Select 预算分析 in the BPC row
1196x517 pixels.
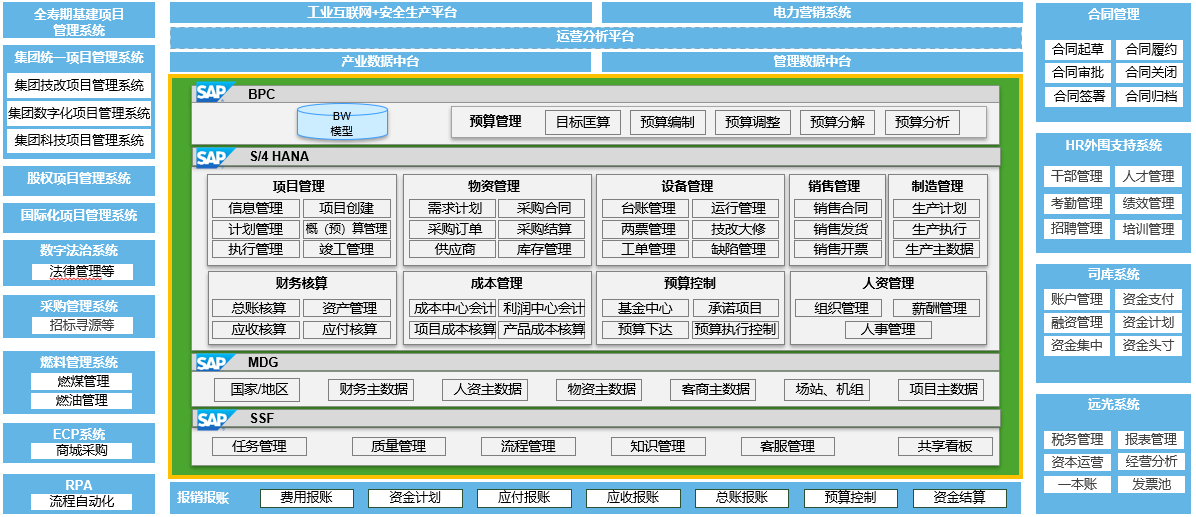tap(922, 122)
